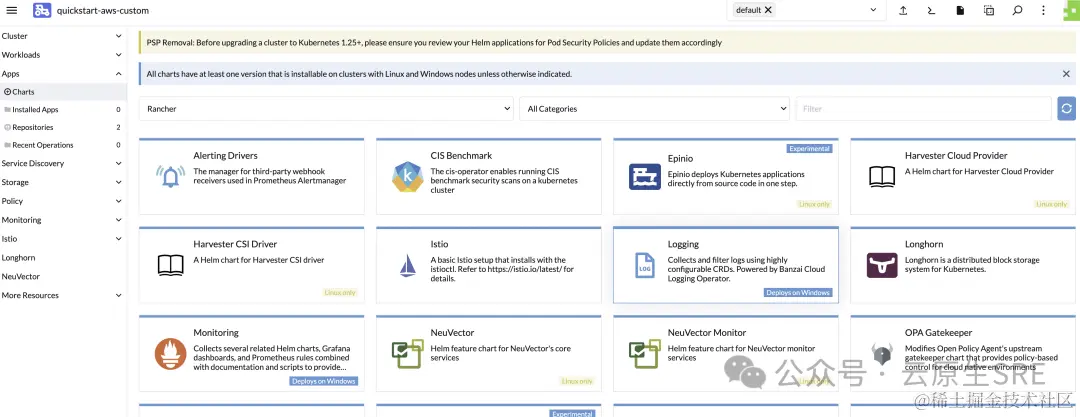This screenshot has height=417, width=1080.
Task: Click Linux only badge on NeuVector card
Action: 577,381
